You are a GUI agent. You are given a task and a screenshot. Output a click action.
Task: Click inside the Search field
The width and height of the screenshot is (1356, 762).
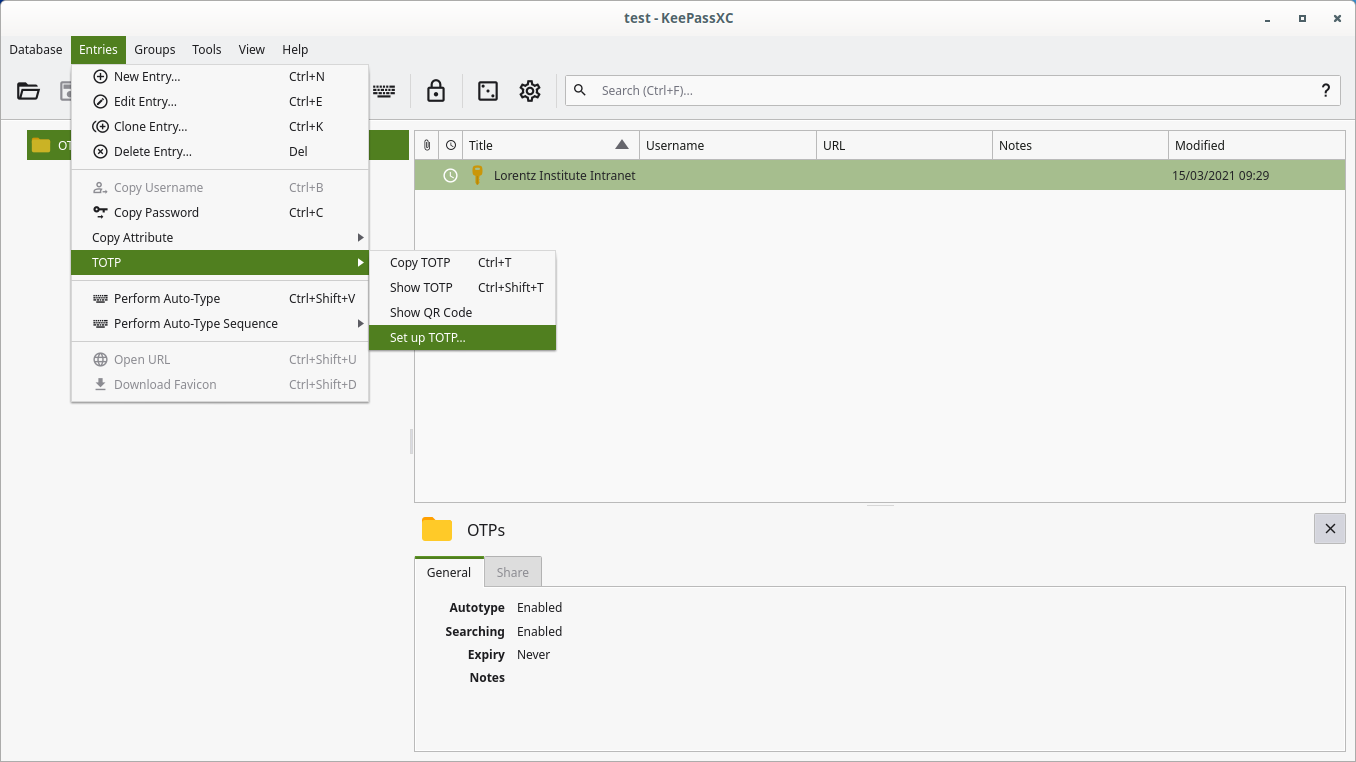(950, 91)
